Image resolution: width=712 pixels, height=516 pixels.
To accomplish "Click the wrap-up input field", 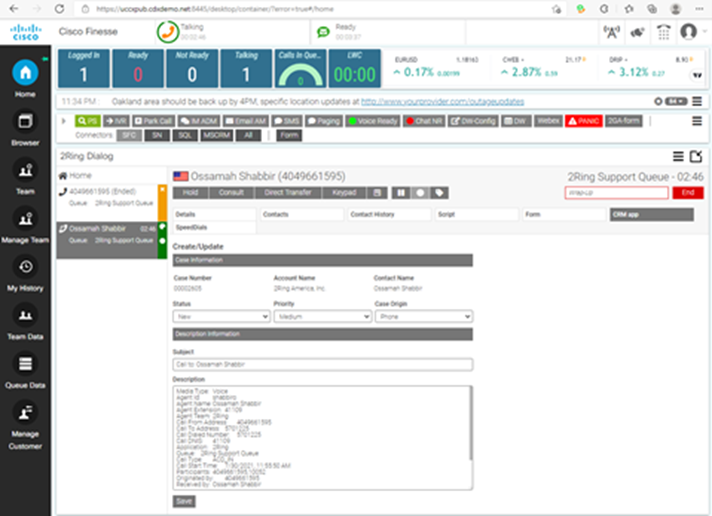I will 617,193.
